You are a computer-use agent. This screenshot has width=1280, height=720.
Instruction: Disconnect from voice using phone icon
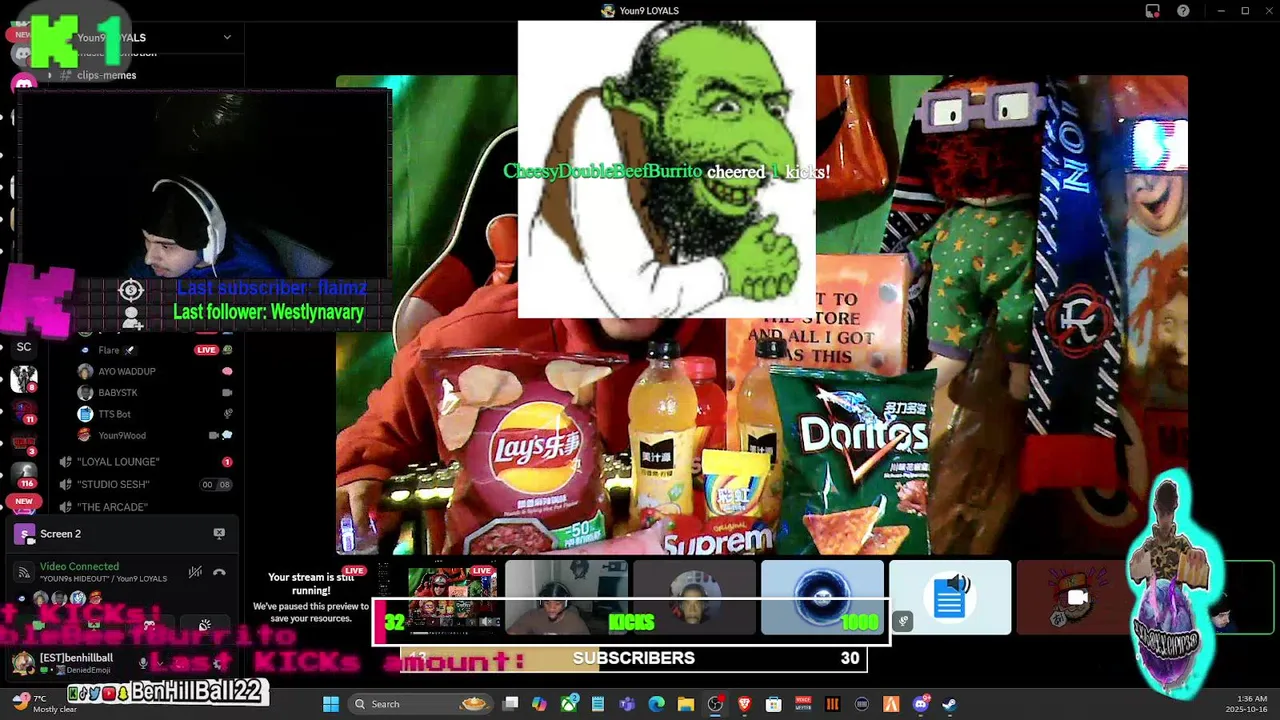(219, 572)
